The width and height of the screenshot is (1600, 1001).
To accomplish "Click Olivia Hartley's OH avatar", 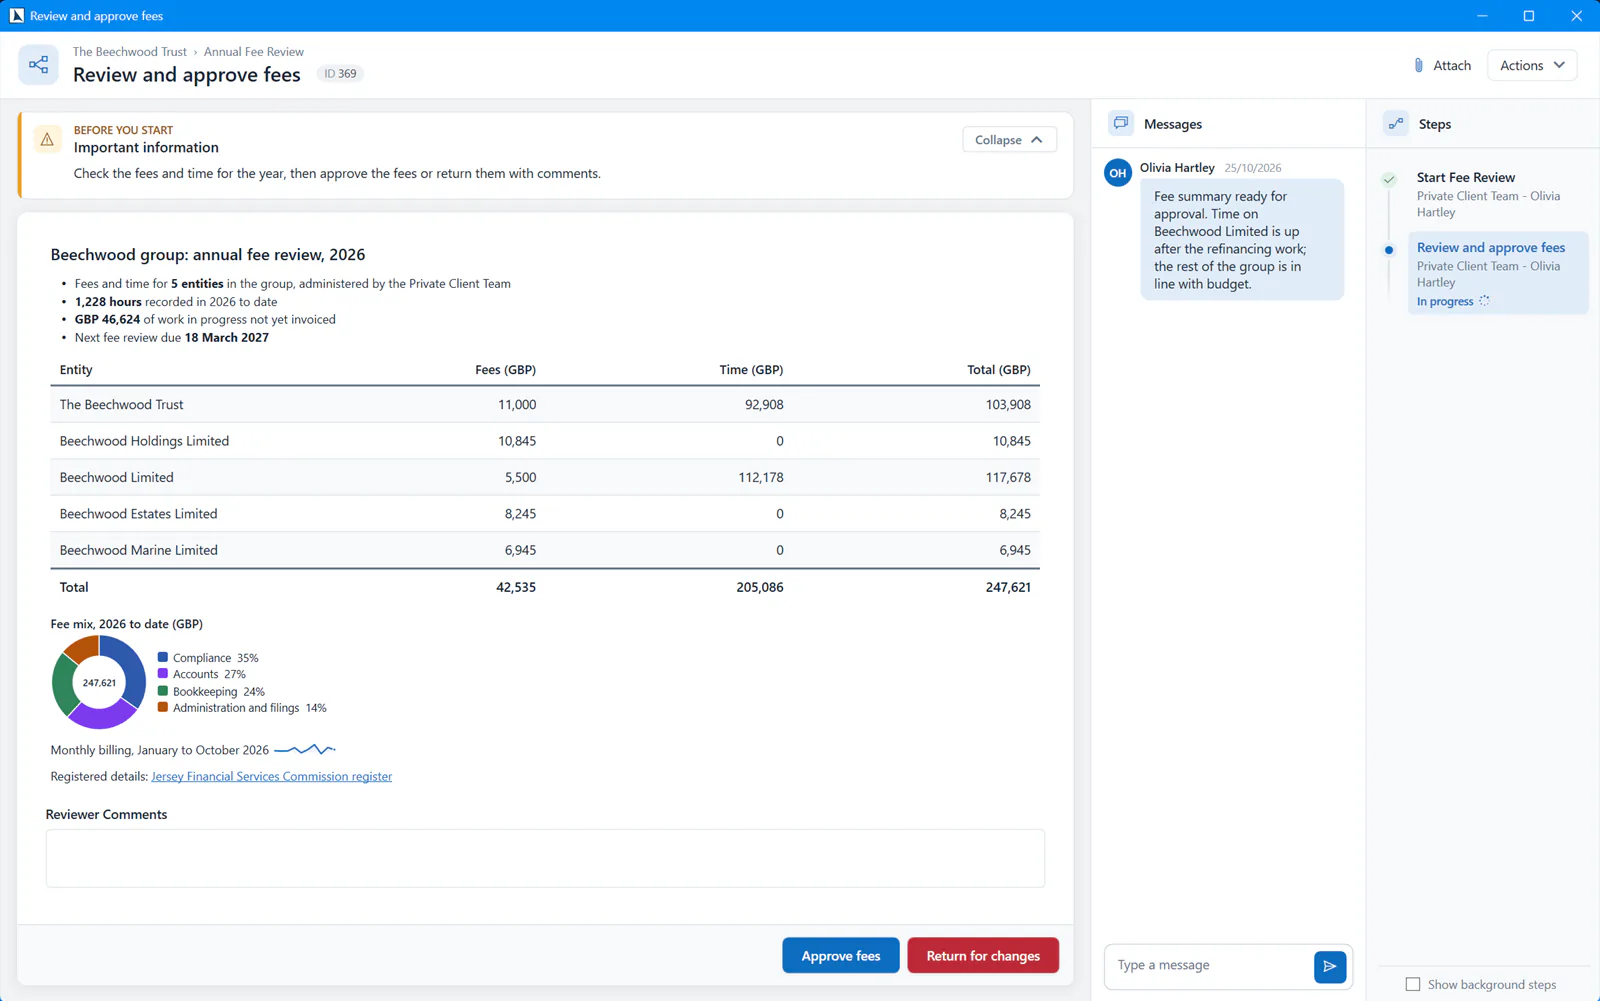I will point(1118,173).
